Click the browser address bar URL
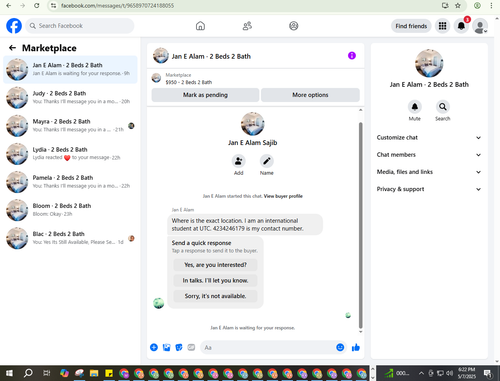This screenshot has height=381, width=500. [x=117, y=5]
